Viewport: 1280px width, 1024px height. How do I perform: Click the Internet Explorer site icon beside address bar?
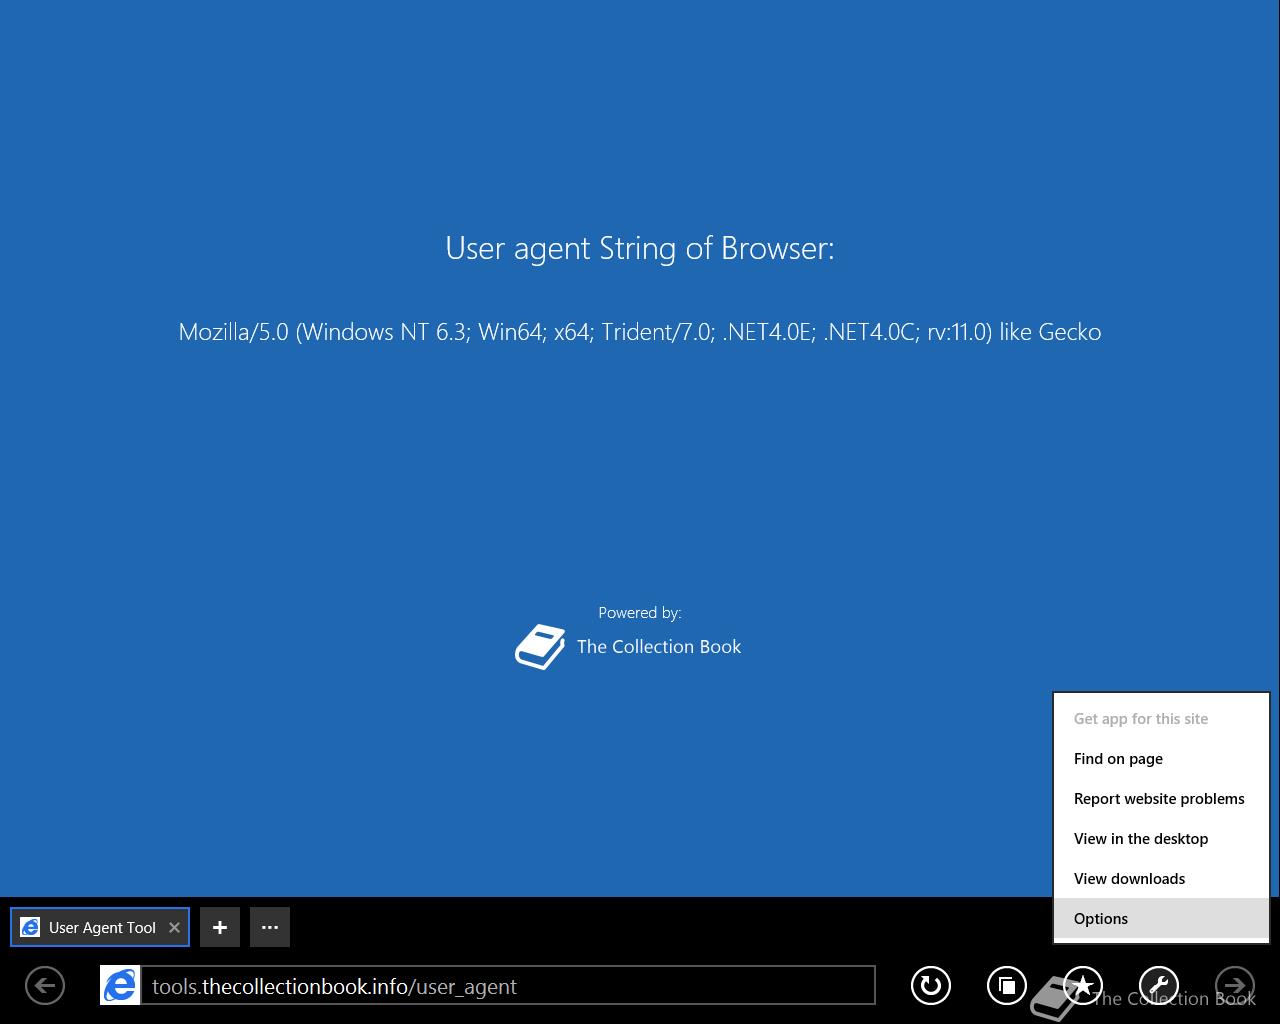(x=120, y=986)
